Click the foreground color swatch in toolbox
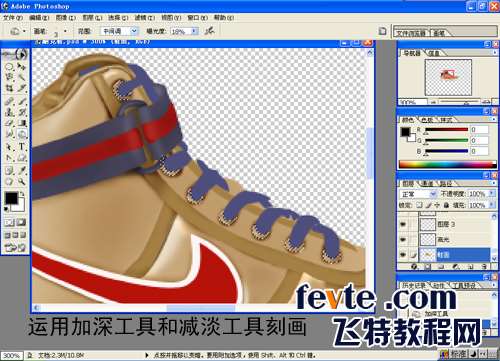 tap(11, 198)
